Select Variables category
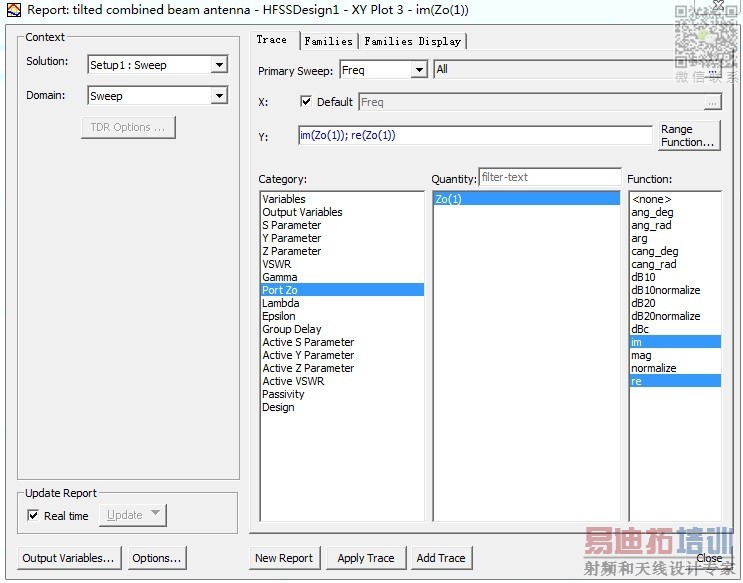 (342, 199)
